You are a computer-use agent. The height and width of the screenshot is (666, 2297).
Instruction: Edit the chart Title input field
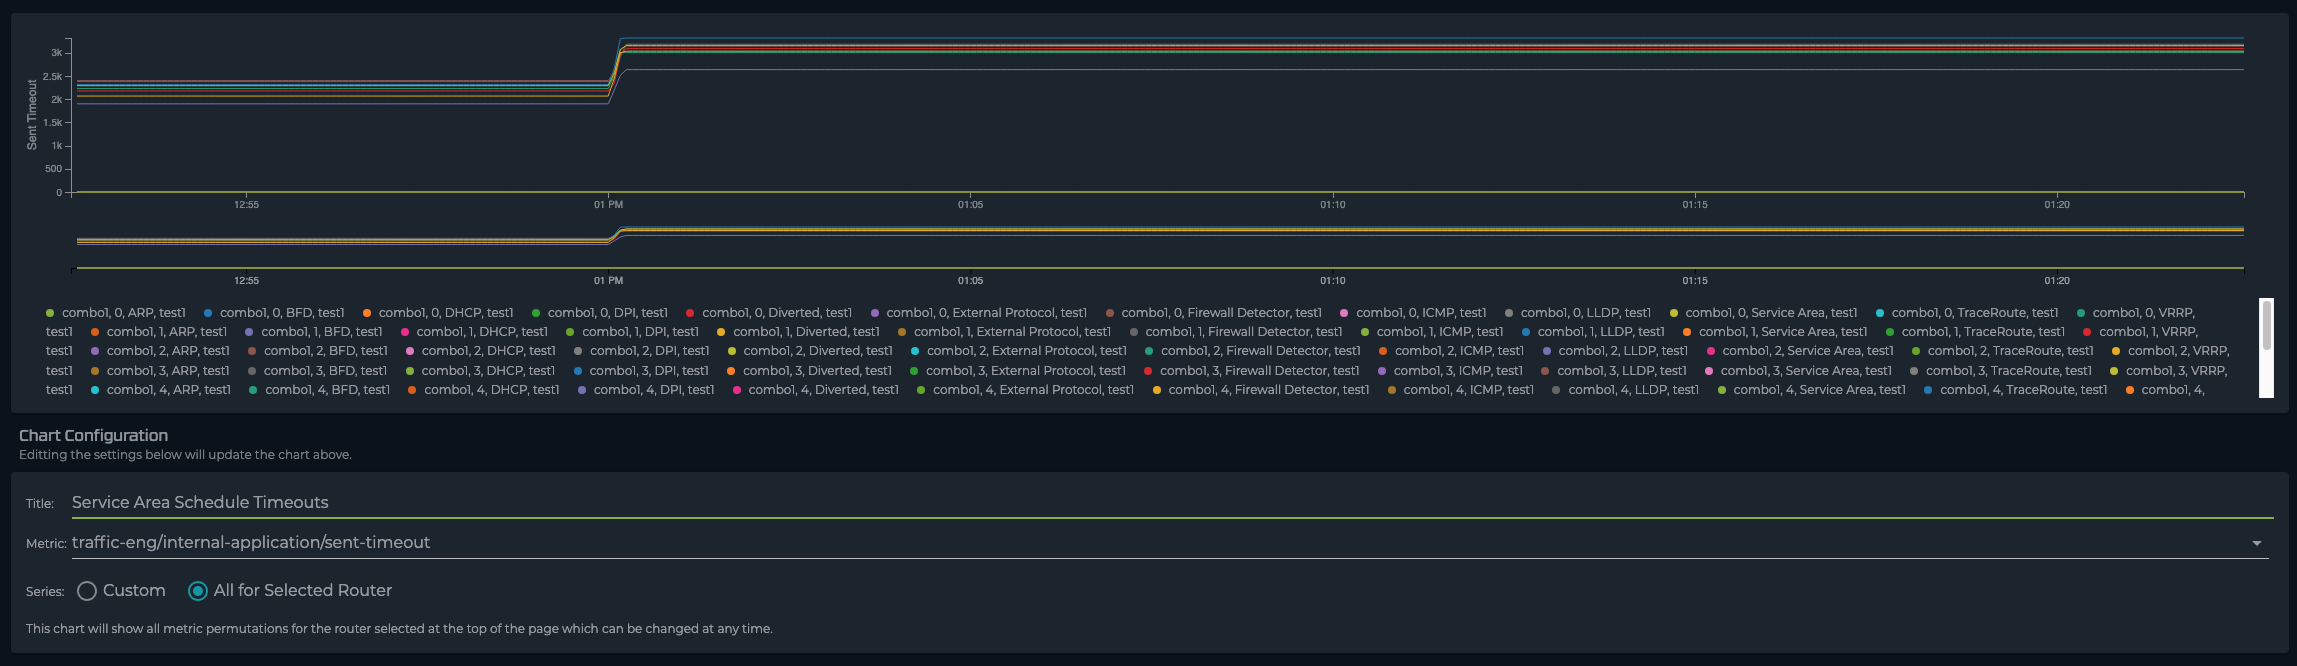pyautogui.click(x=1172, y=502)
